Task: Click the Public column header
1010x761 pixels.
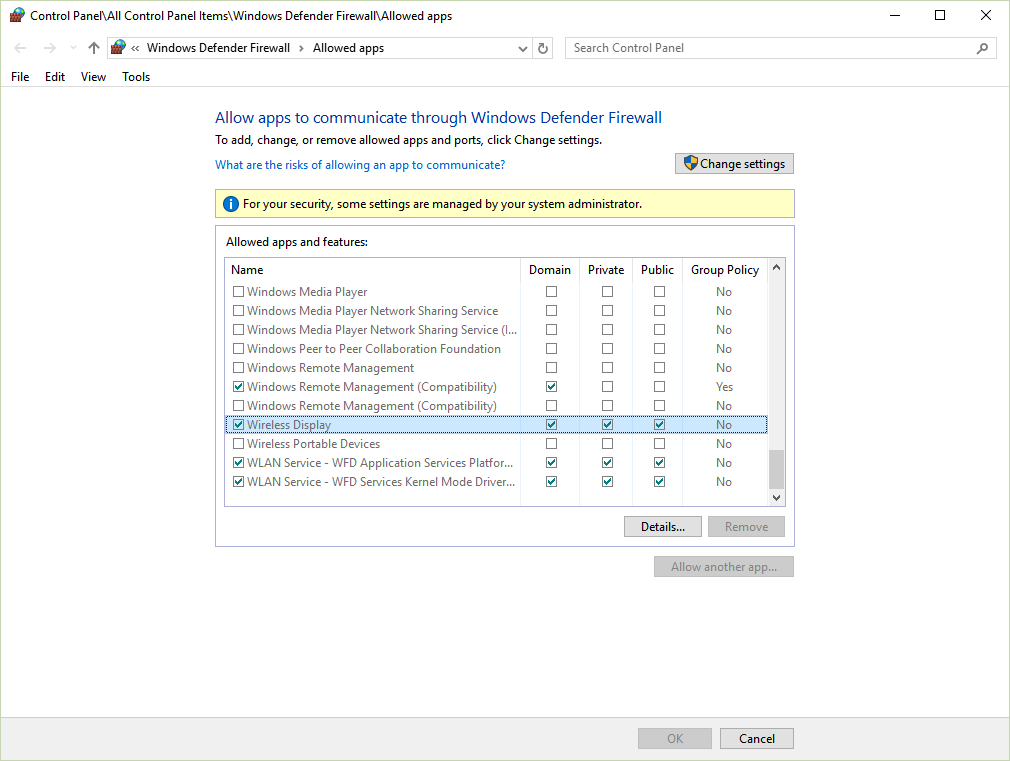Action: pos(657,270)
